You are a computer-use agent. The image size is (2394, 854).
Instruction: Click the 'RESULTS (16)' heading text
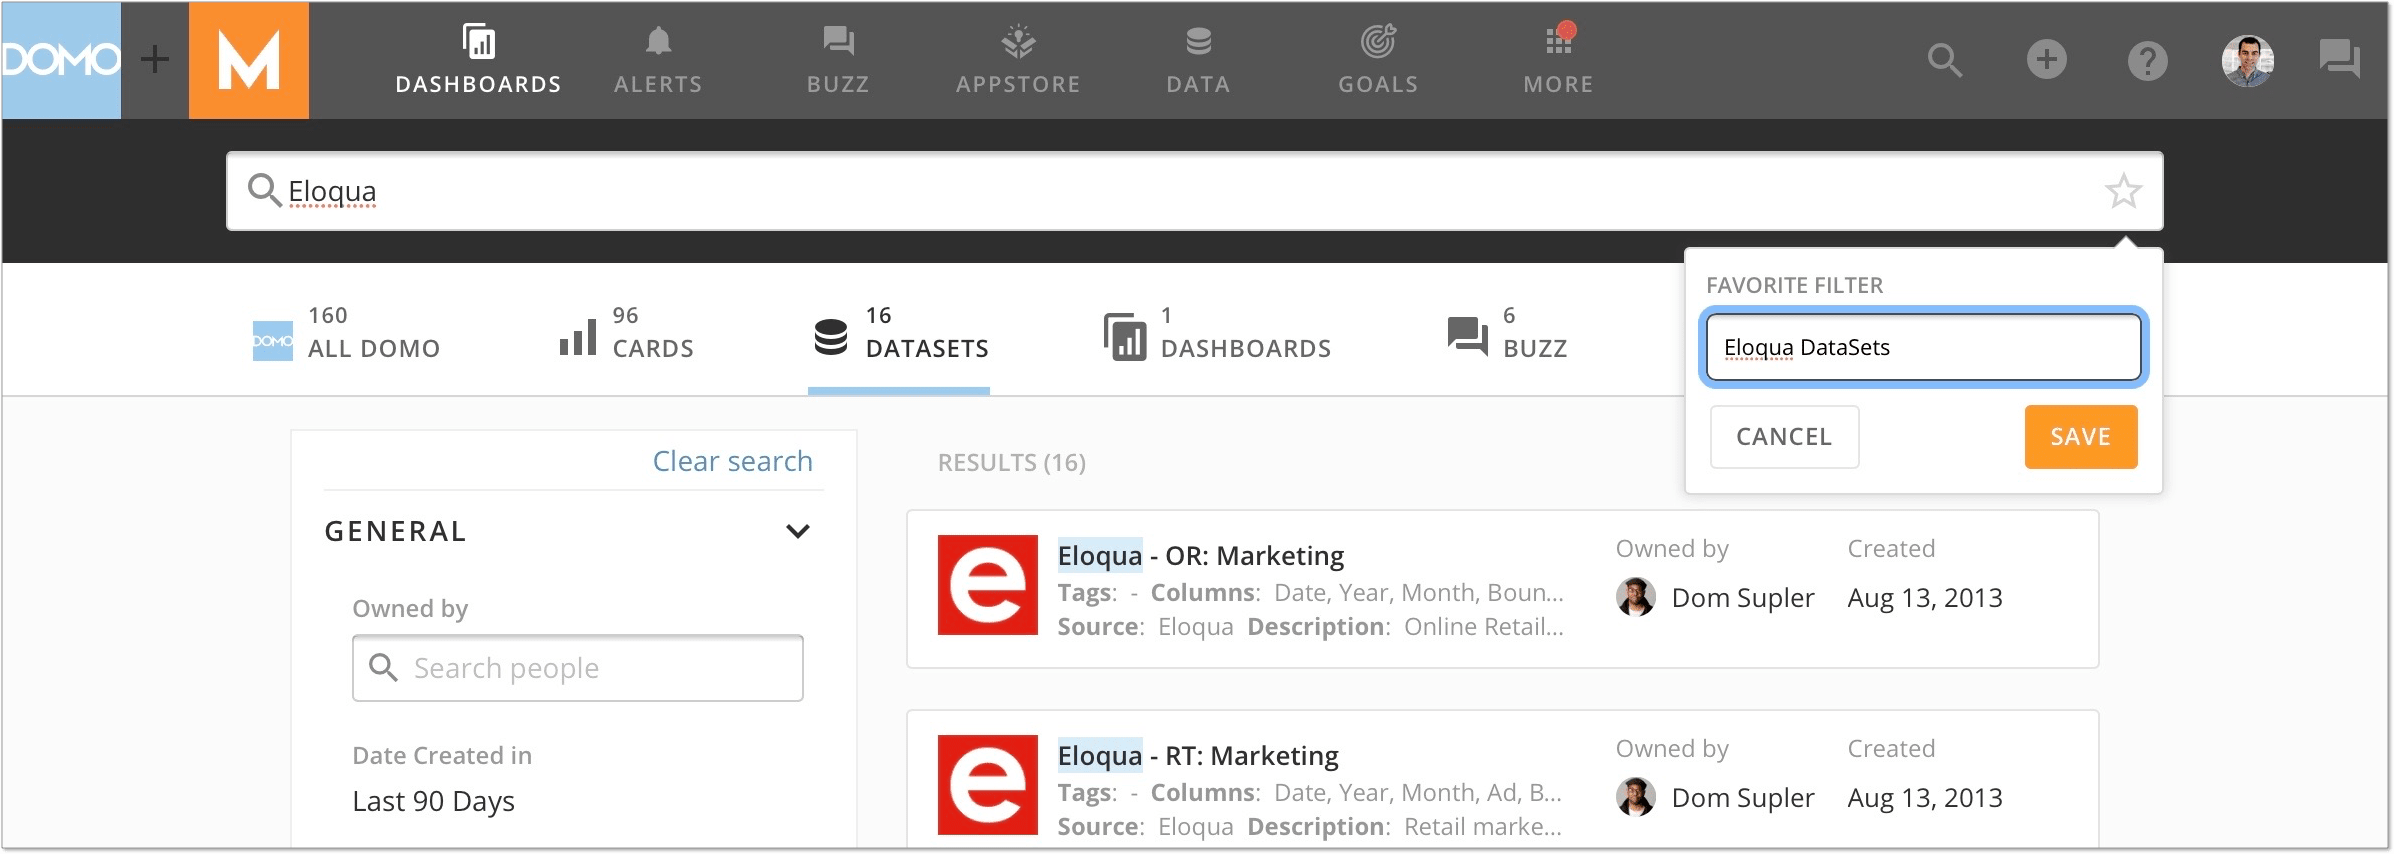click(x=1011, y=462)
